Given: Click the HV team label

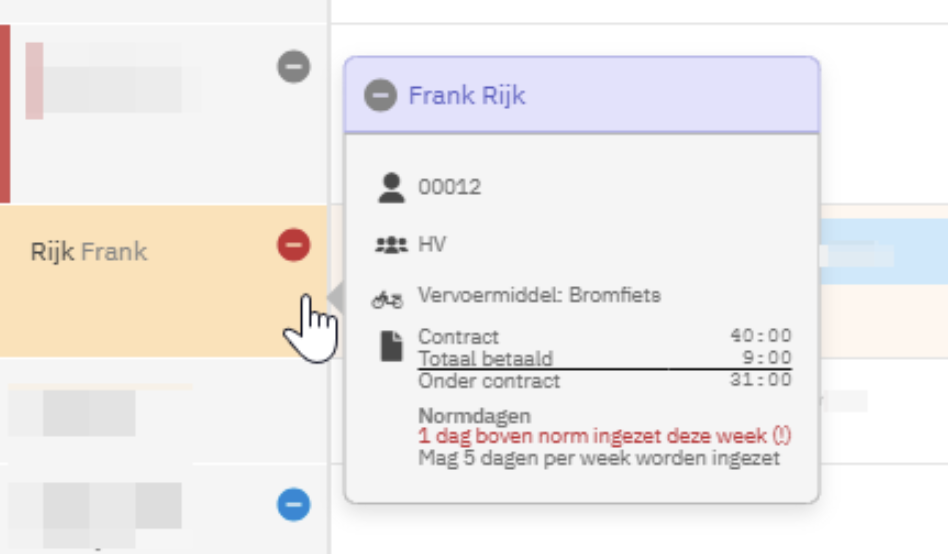Looking at the screenshot, I should (x=432, y=244).
